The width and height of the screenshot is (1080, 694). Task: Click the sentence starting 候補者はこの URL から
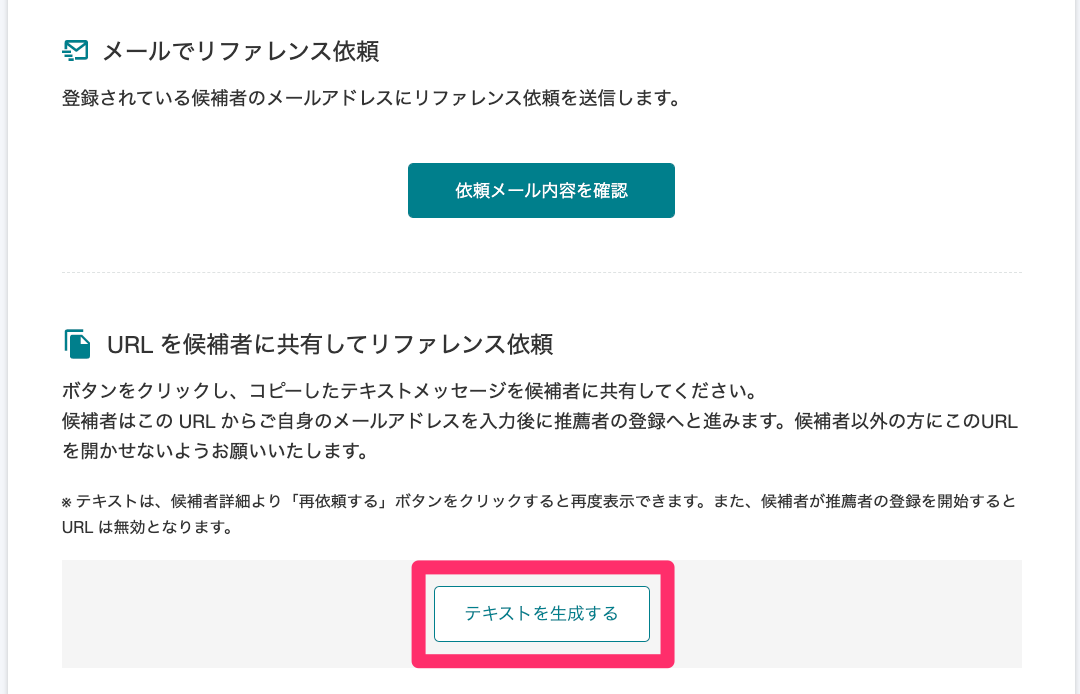coord(427,421)
